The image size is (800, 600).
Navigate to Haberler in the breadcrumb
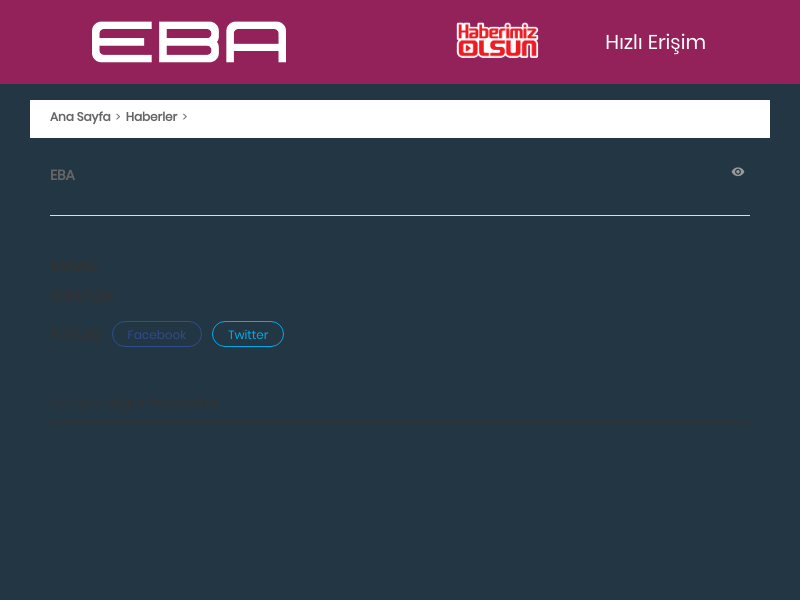(151, 117)
